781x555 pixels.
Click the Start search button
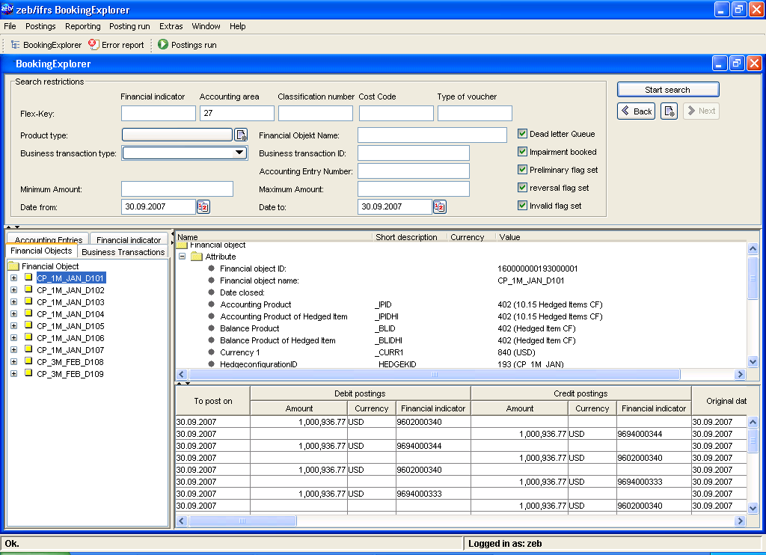coord(667,90)
